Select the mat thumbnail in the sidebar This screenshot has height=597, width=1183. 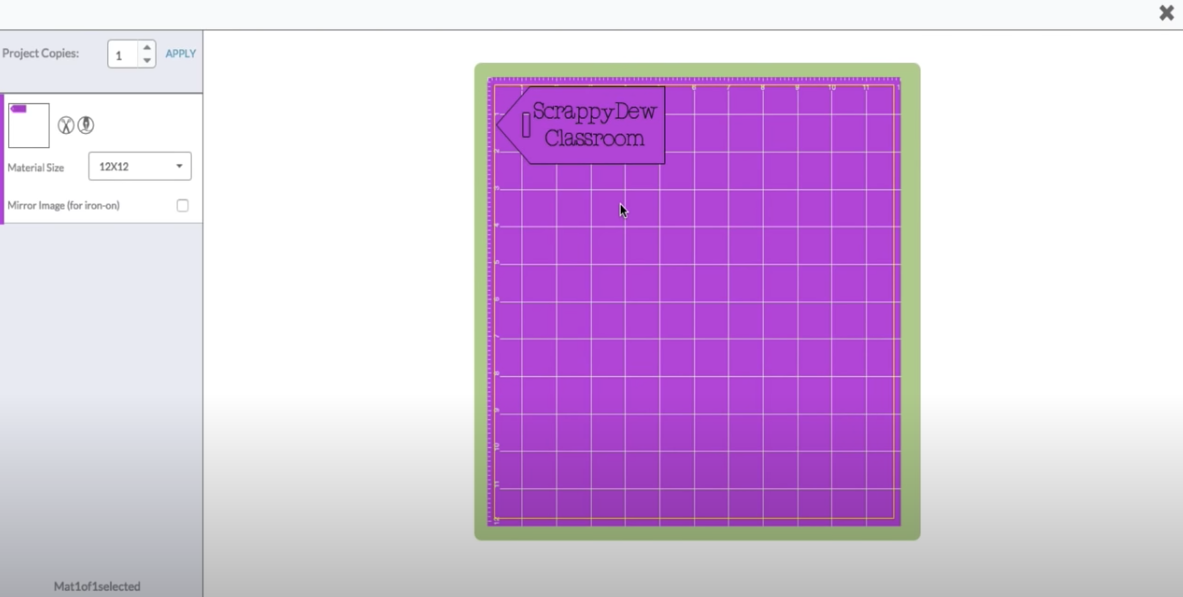[28, 124]
